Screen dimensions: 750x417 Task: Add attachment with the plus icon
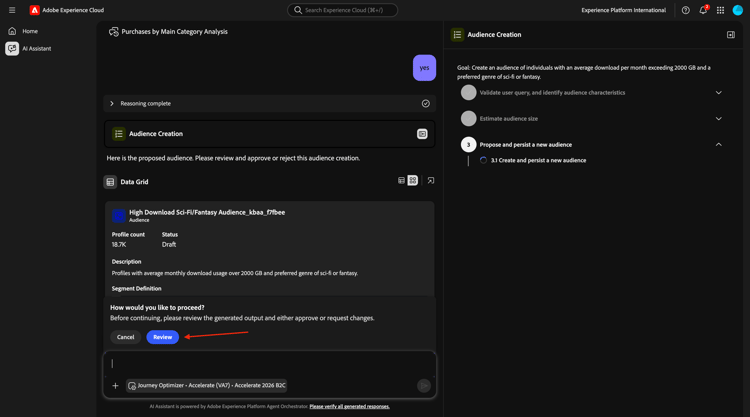tap(115, 385)
